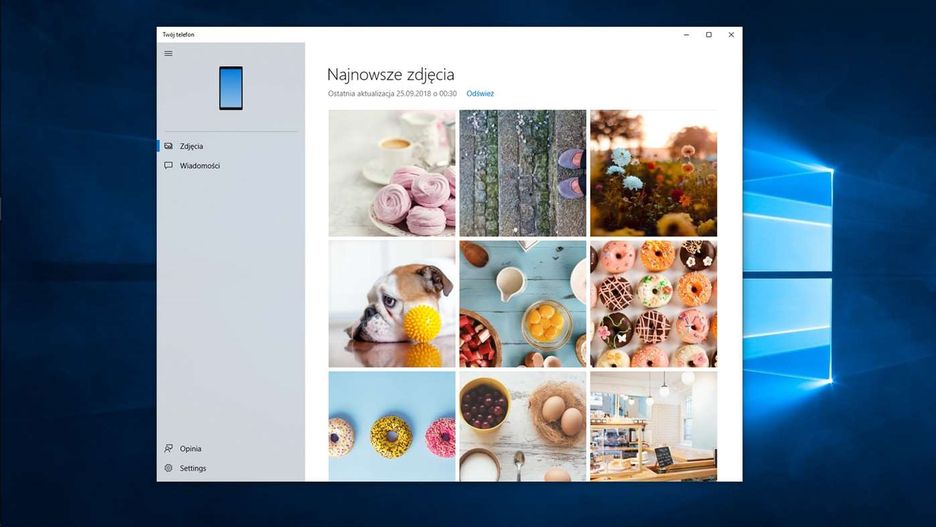Open the hamburger navigation menu
This screenshot has width=936, height=527.
(168, 53)
